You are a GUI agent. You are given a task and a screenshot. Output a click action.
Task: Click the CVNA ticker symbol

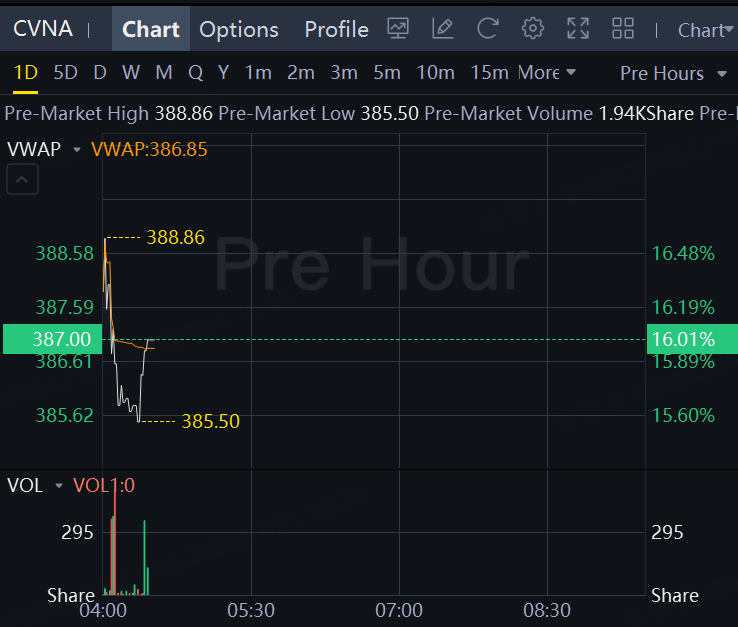coord(43,29)
